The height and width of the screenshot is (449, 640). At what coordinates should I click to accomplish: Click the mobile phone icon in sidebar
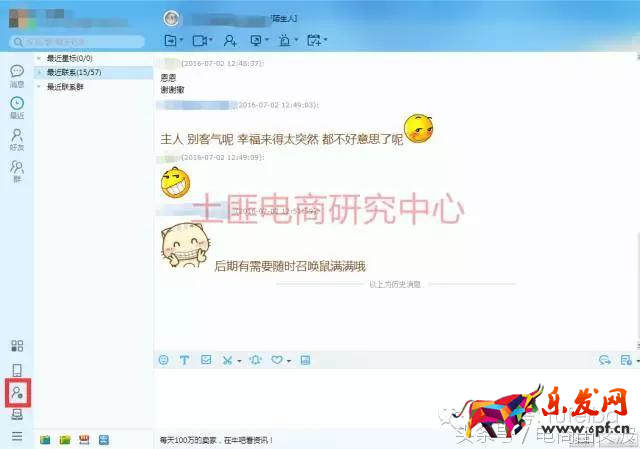(x=17, y=371)
